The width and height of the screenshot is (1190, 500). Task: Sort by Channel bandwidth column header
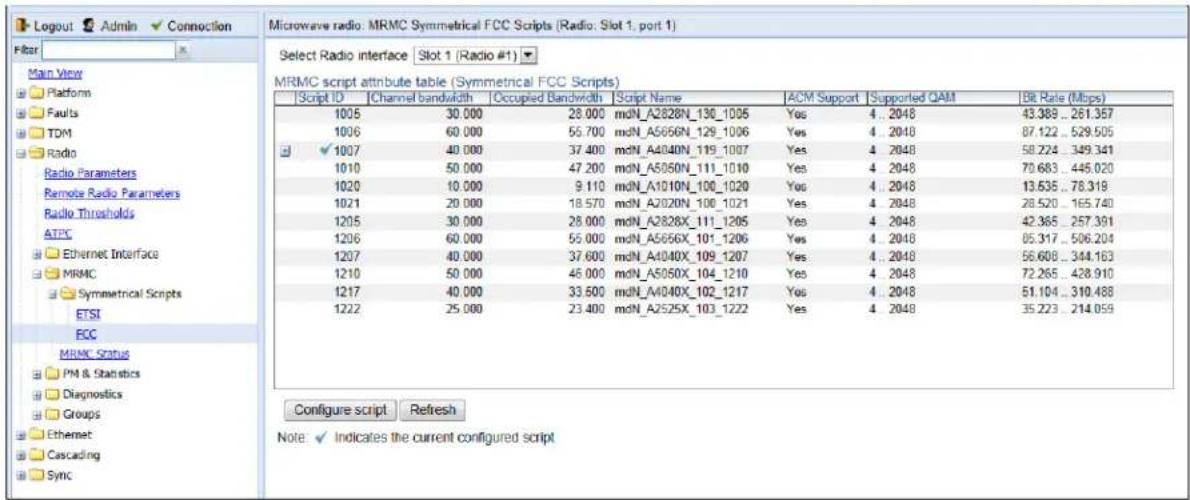[429, 99]
